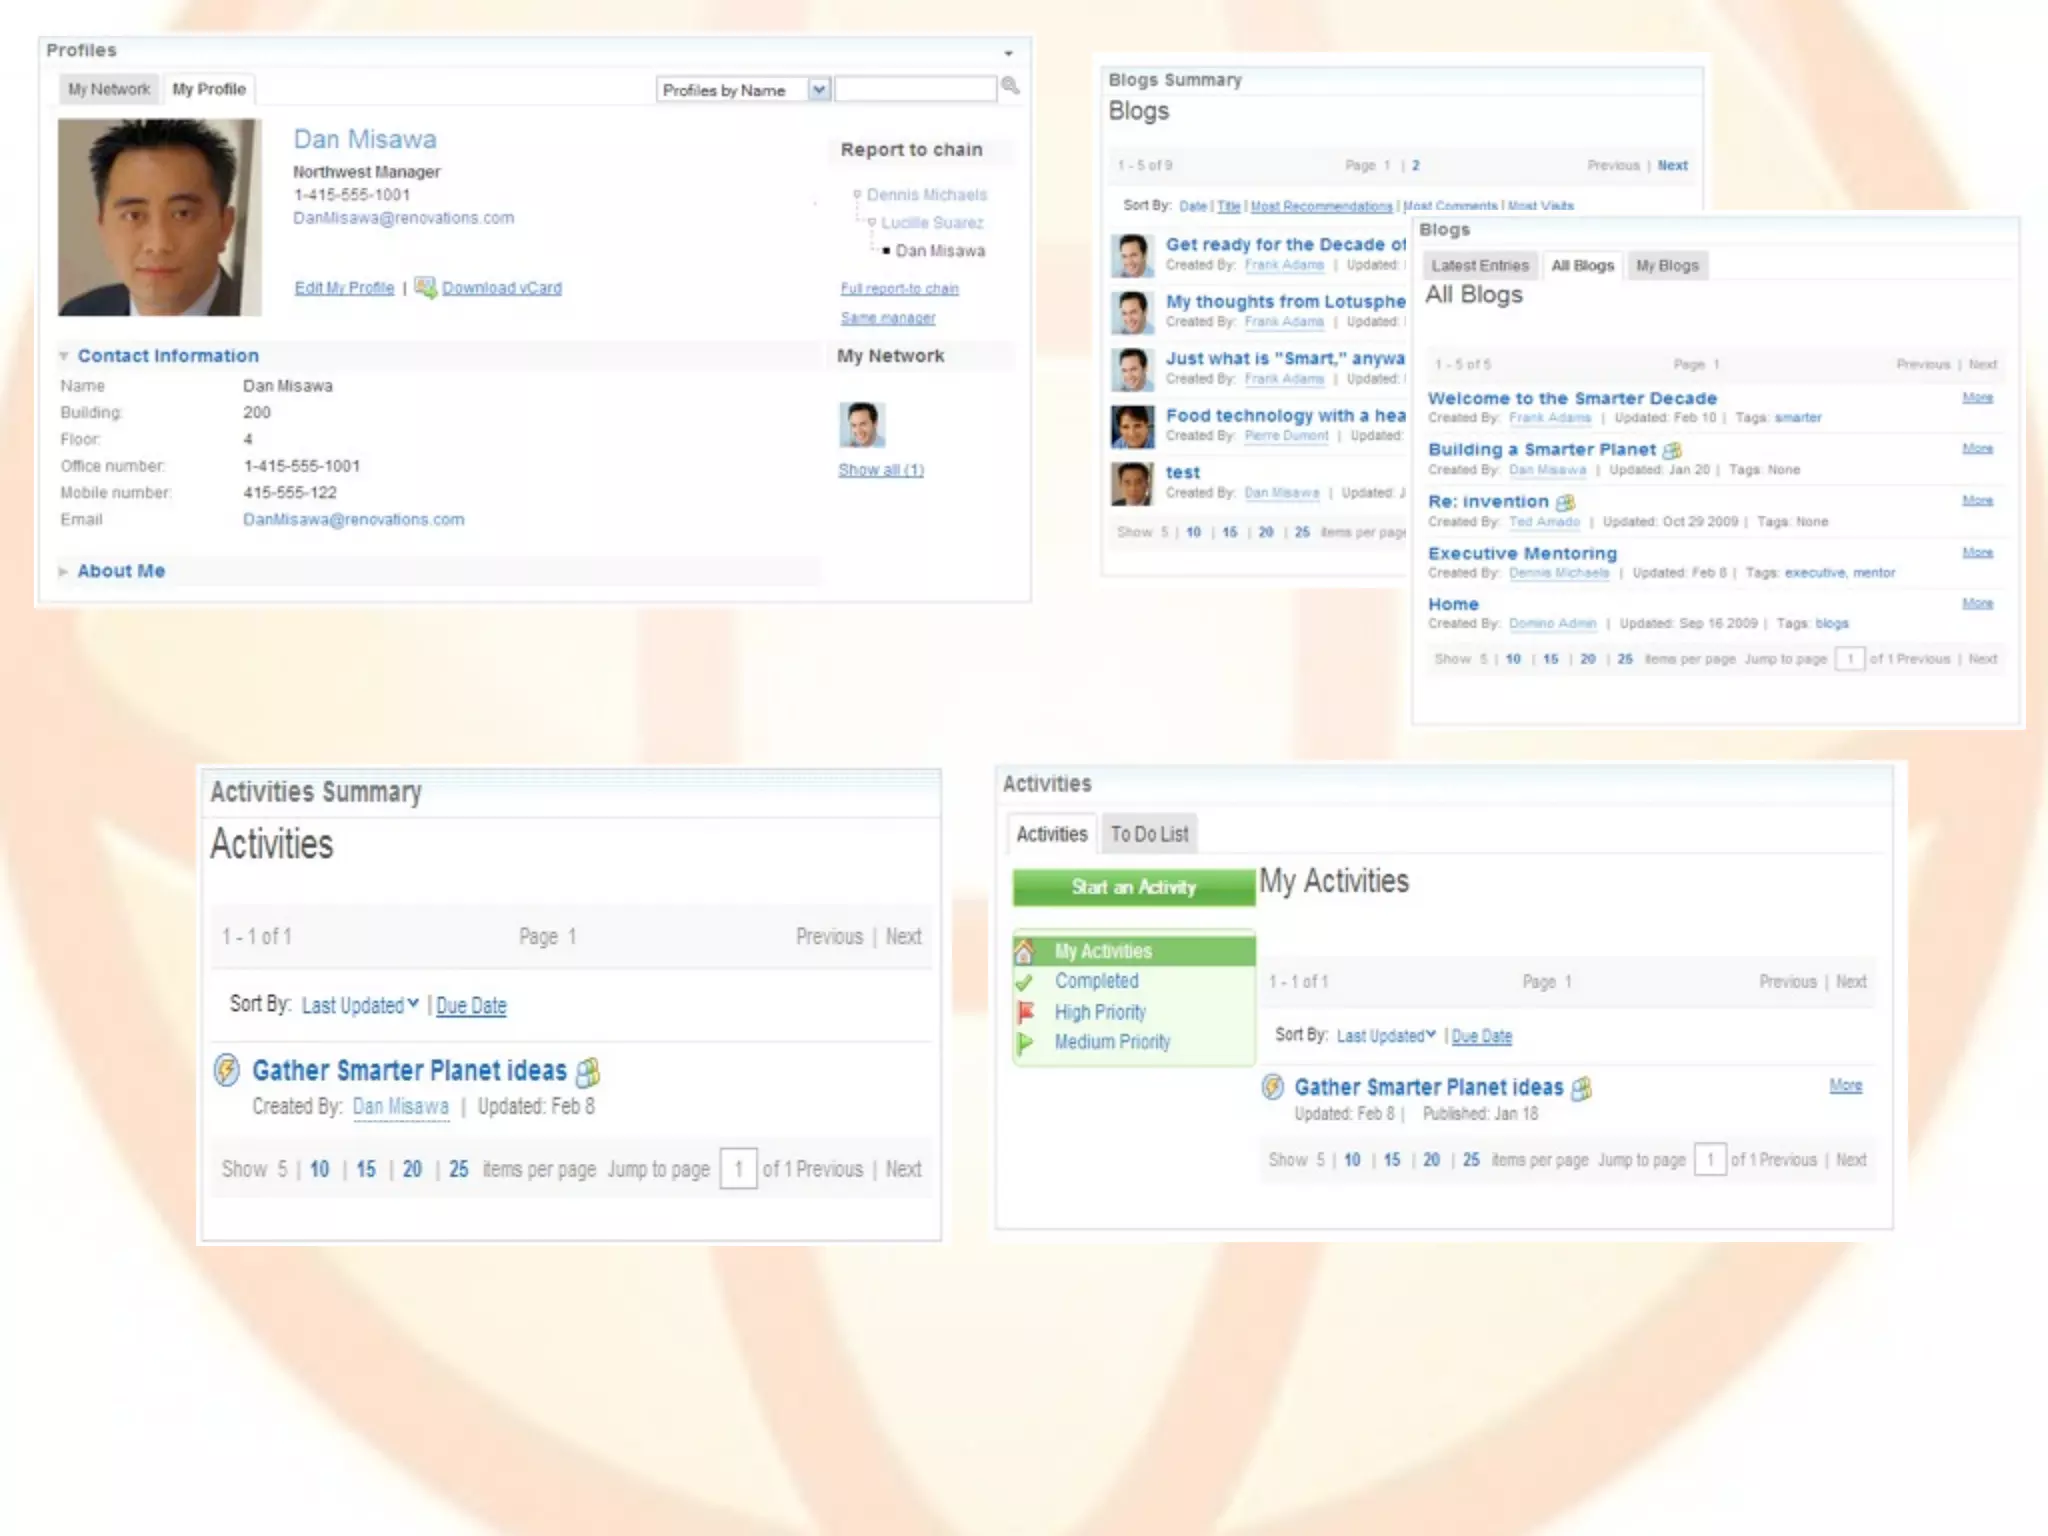Click the profile search magnifier icon

pyautogui.click(x=1010, y=86)
